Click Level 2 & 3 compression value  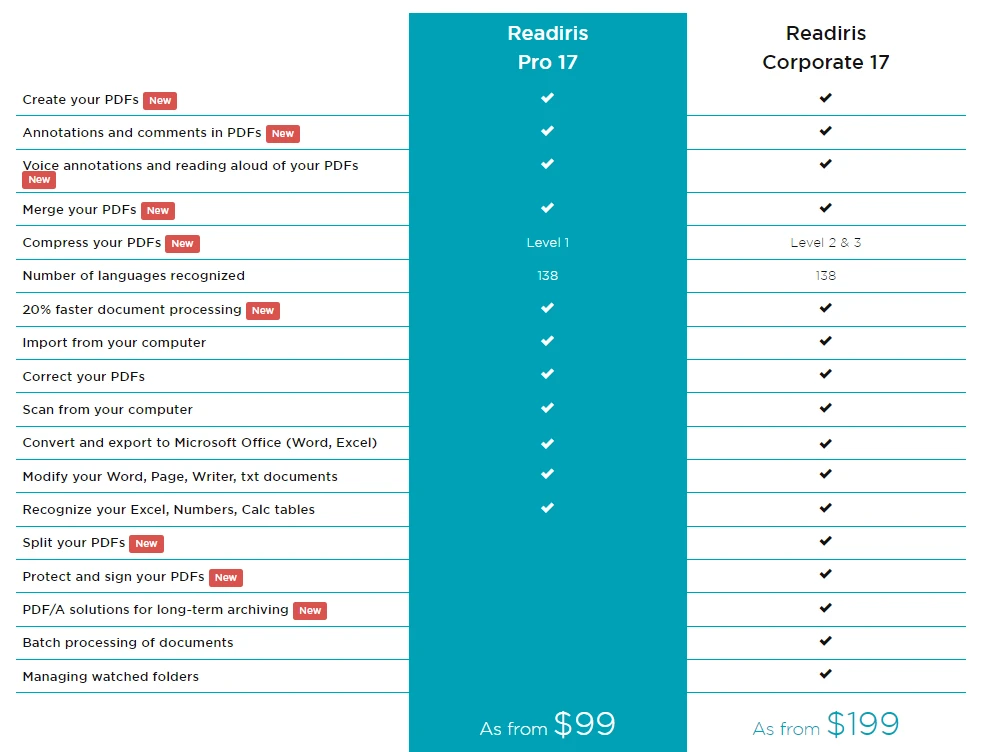pos(825,243)
